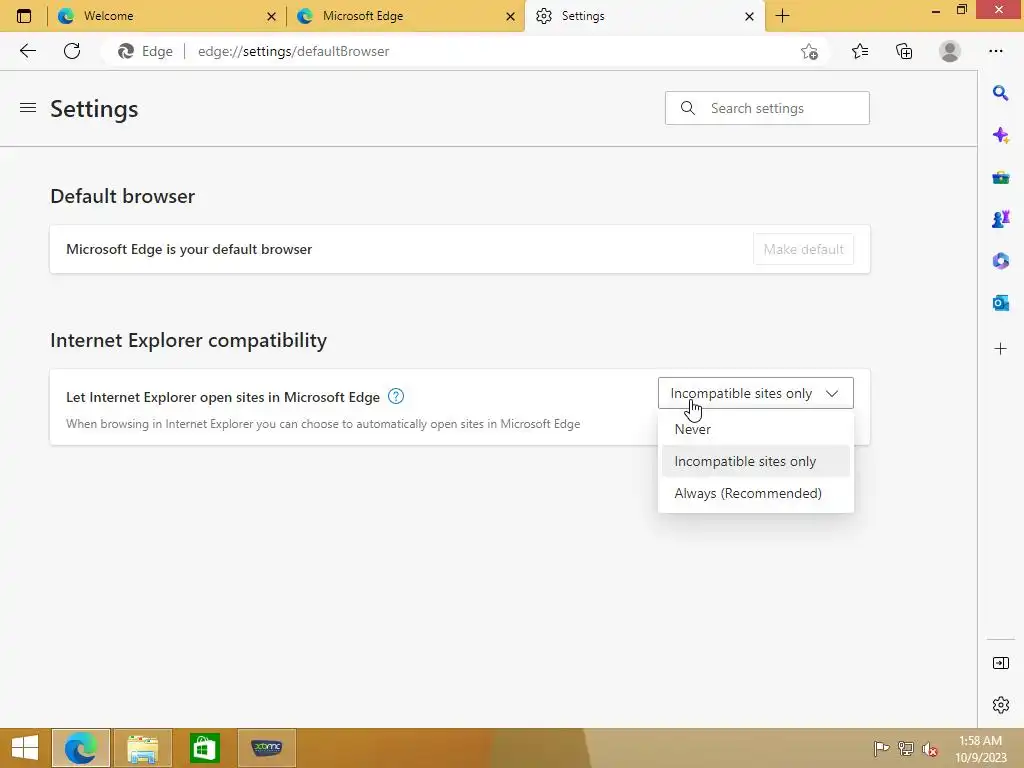This screenshot has width=1024, height=768.
Task: Close the Welcome tab
Action: [x=272, y=16]
